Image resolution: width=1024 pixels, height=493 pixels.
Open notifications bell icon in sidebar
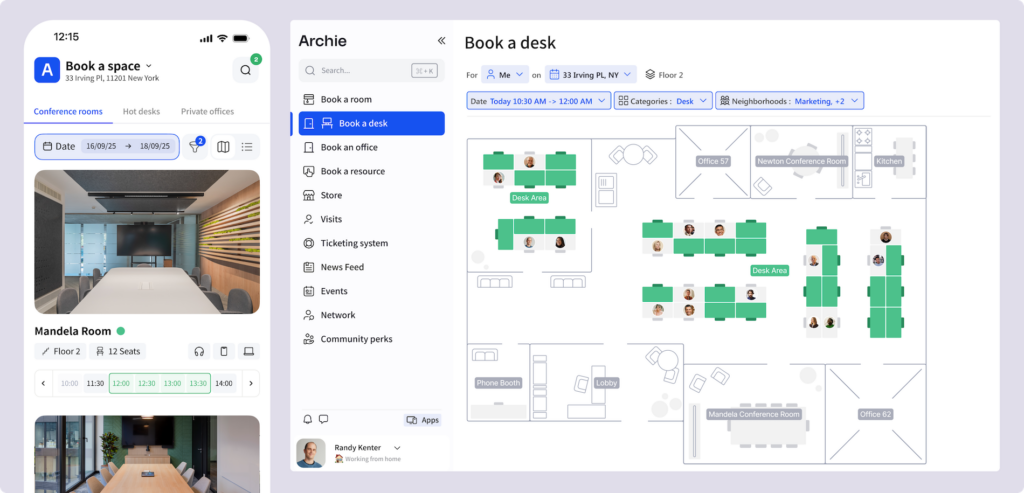pyautogui.click(x=308, y=419)
